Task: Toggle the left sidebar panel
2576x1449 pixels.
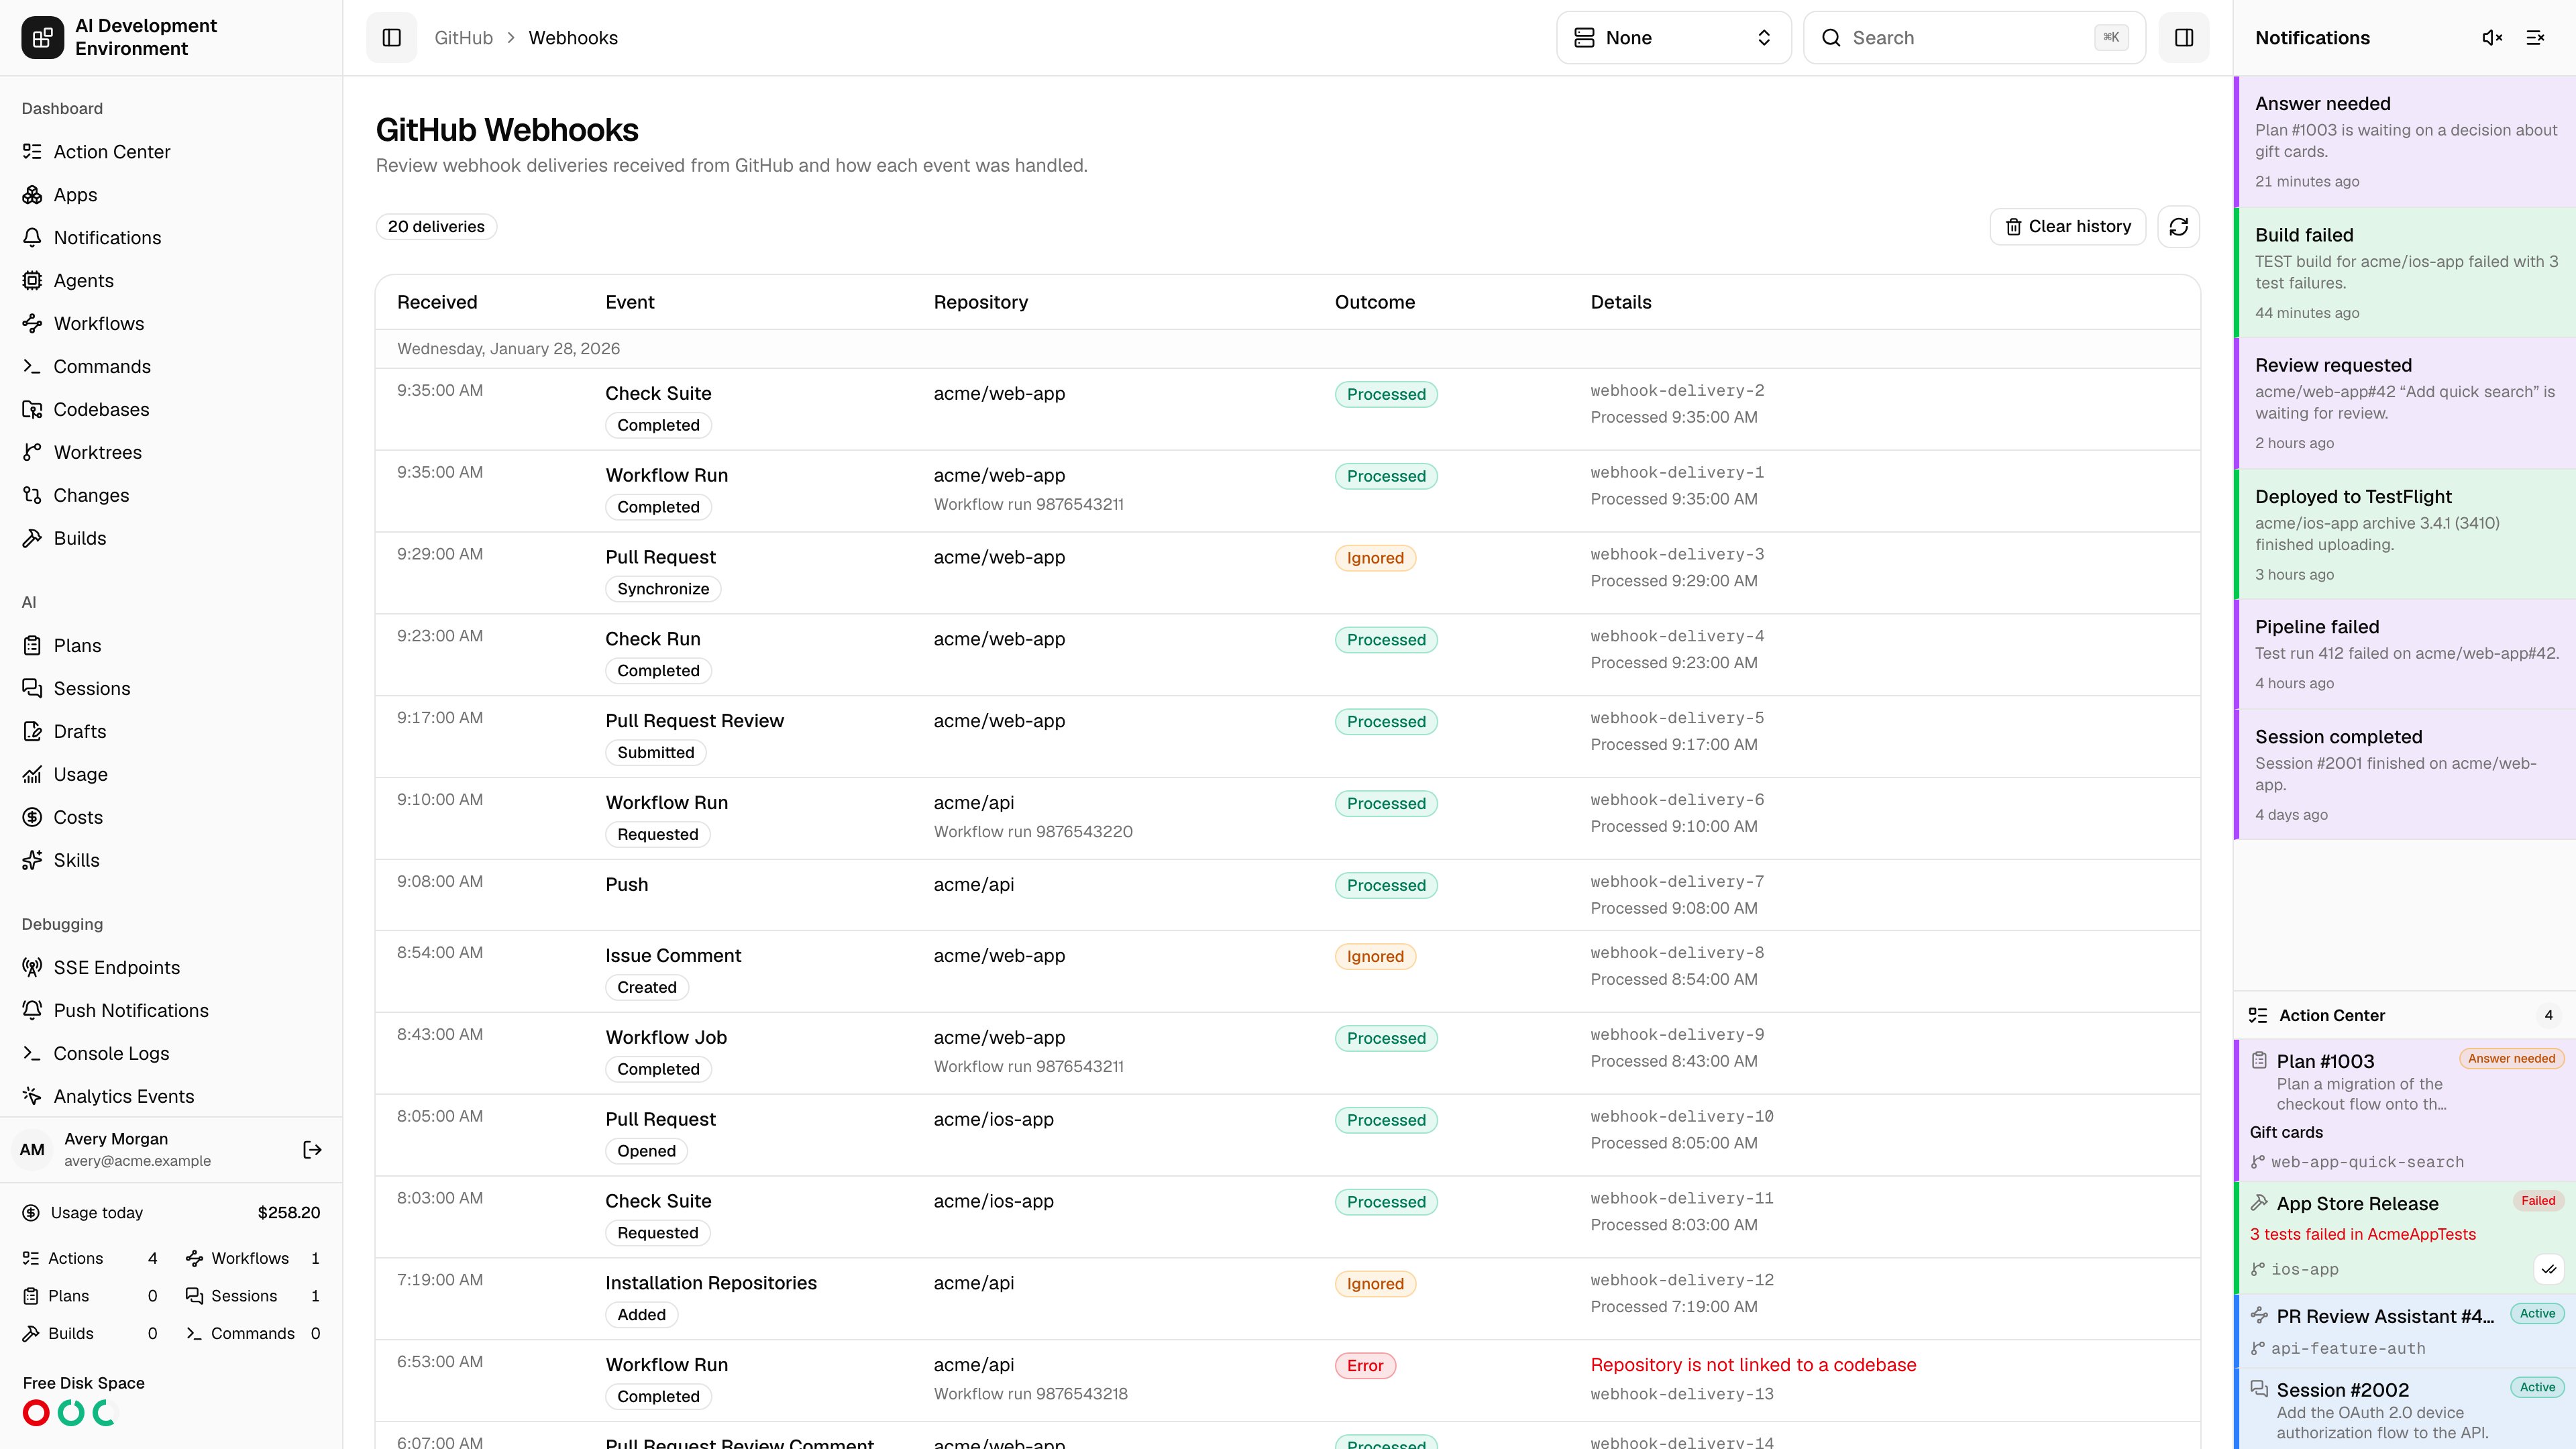Action: coord(391,38)
